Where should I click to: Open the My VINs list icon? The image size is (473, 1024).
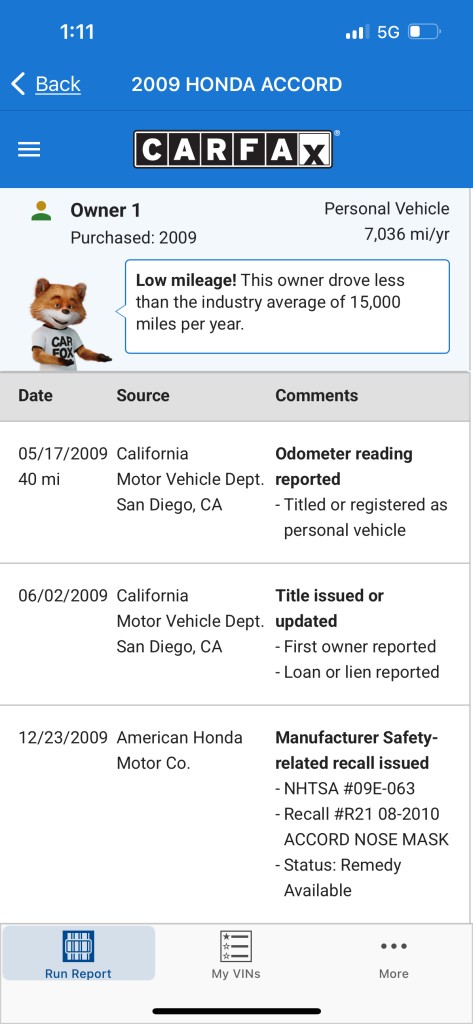pos(236,946)
